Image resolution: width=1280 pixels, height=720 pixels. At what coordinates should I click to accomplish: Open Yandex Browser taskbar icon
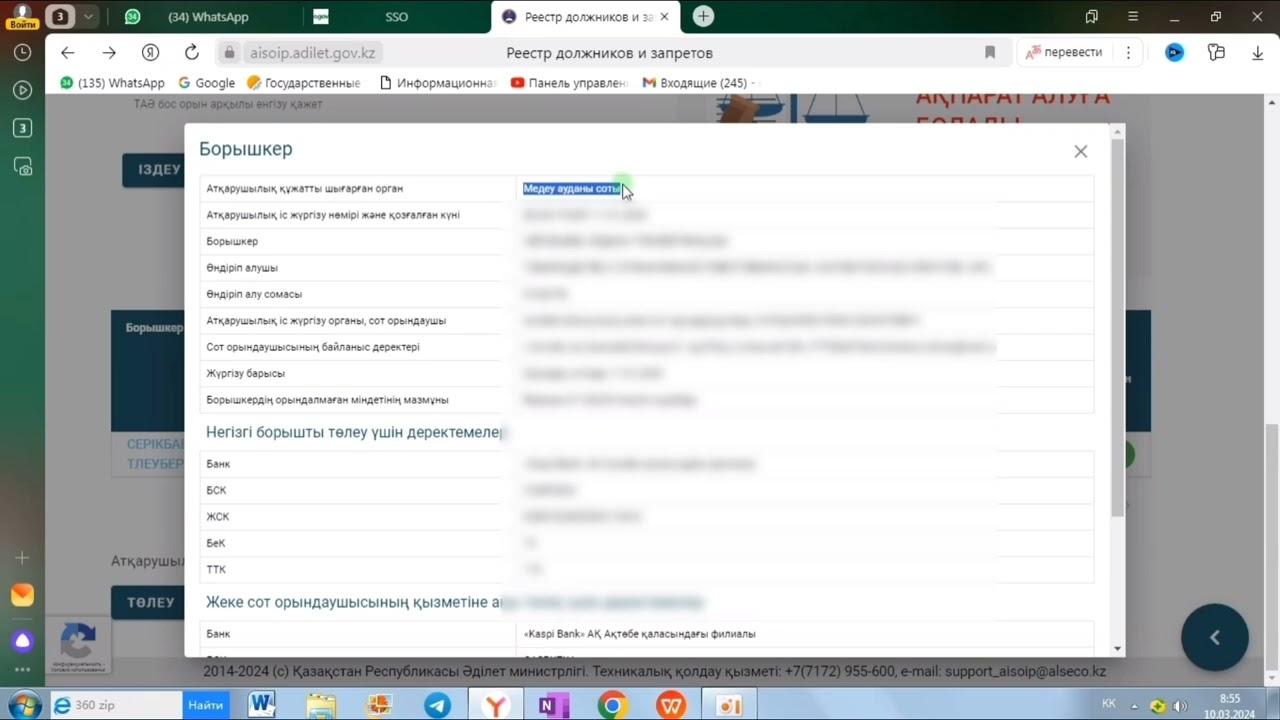[496, 705]
